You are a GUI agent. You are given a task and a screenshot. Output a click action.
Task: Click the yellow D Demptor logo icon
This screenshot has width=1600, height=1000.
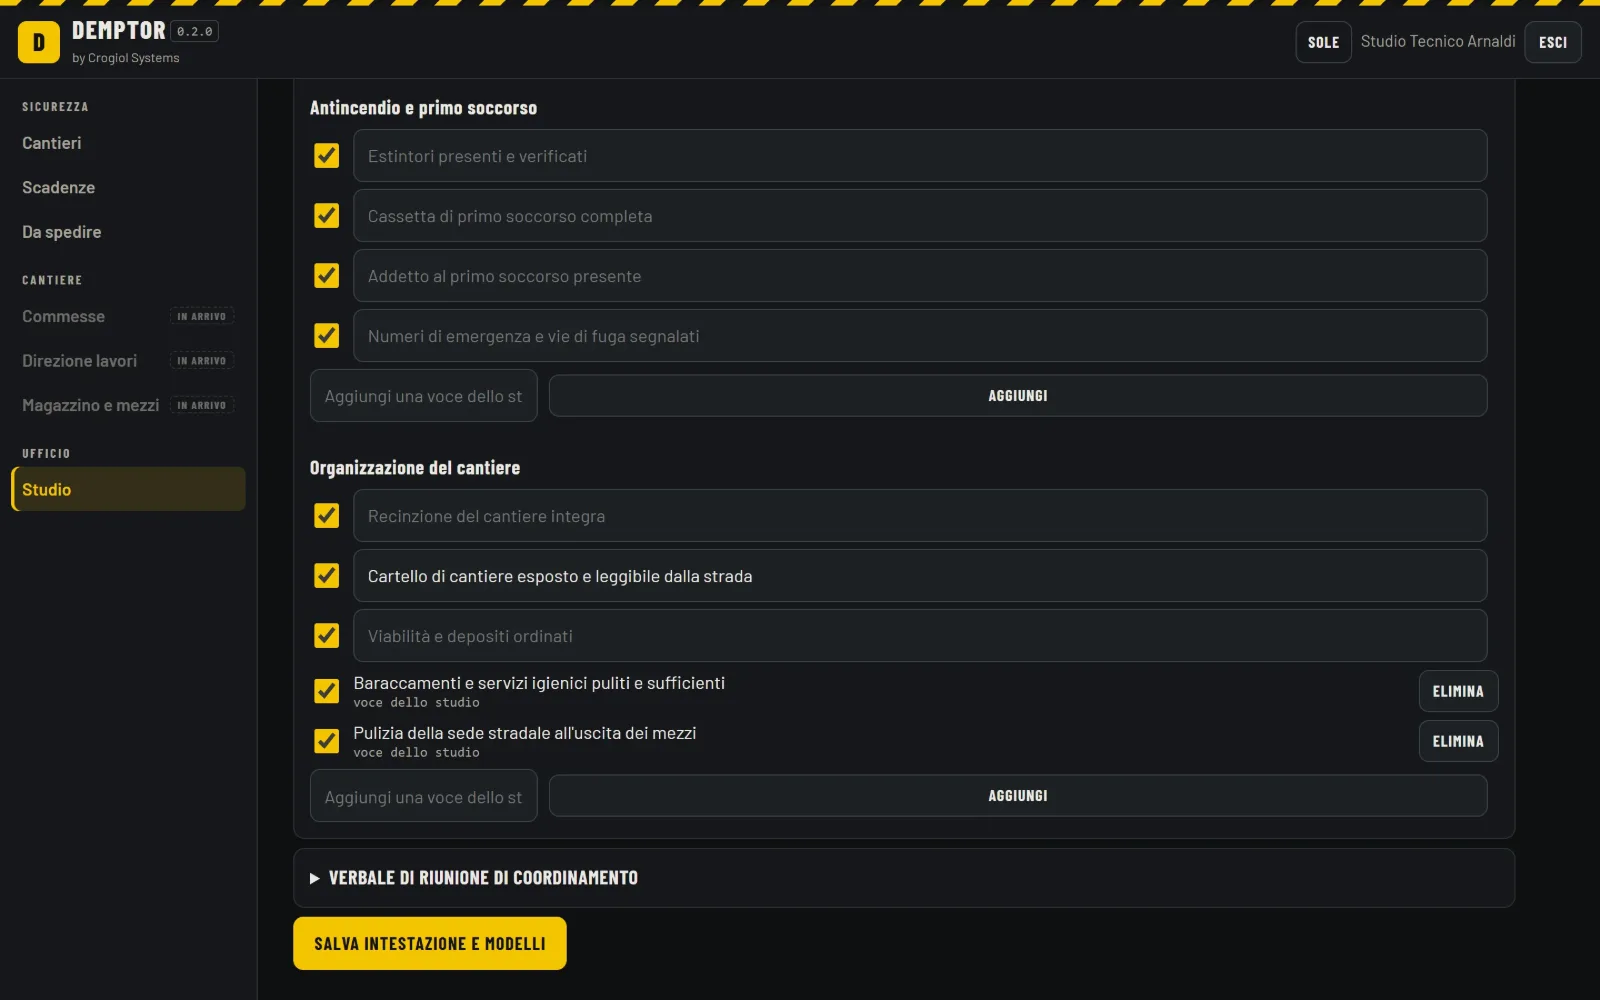pyautogui.click(x=39, y=42)
